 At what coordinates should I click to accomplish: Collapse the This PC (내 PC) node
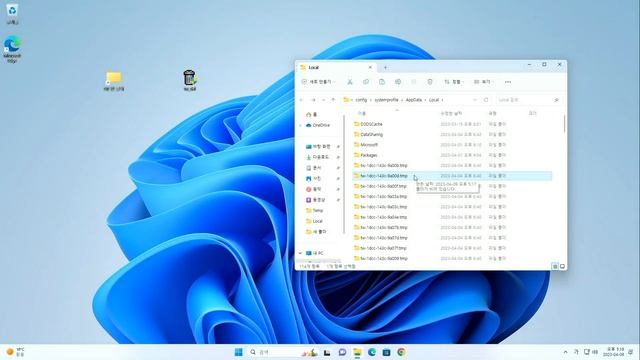301,253
